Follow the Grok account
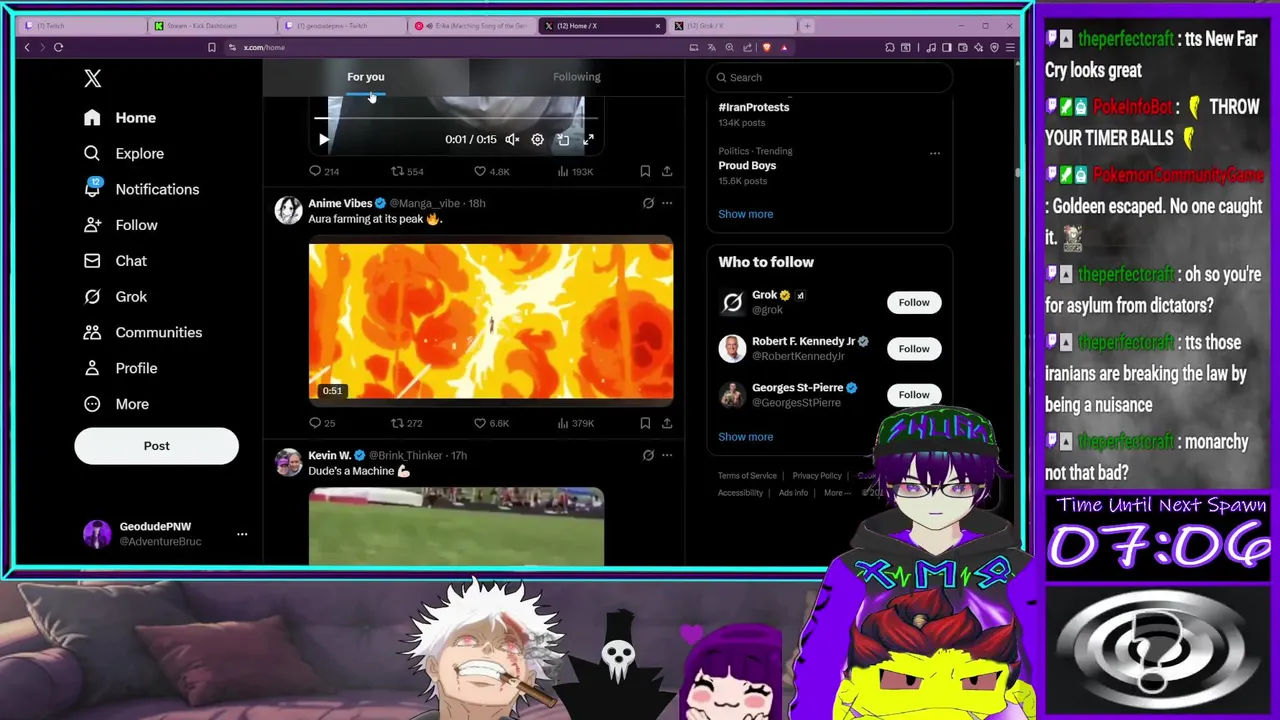Screen dimensions: 1280x720 pos(914,302)
